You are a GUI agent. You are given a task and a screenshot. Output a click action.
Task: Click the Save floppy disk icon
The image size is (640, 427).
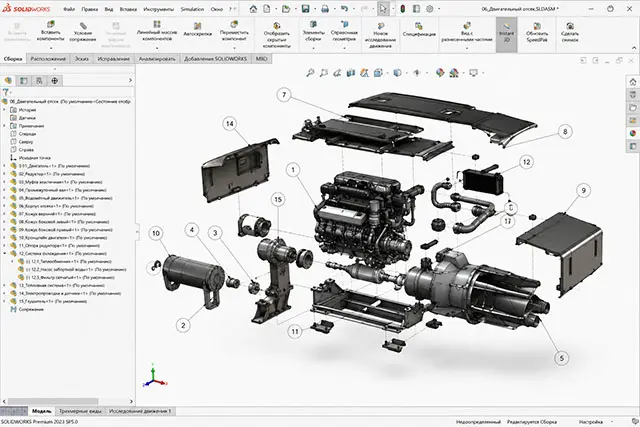[x=305, y=9]
